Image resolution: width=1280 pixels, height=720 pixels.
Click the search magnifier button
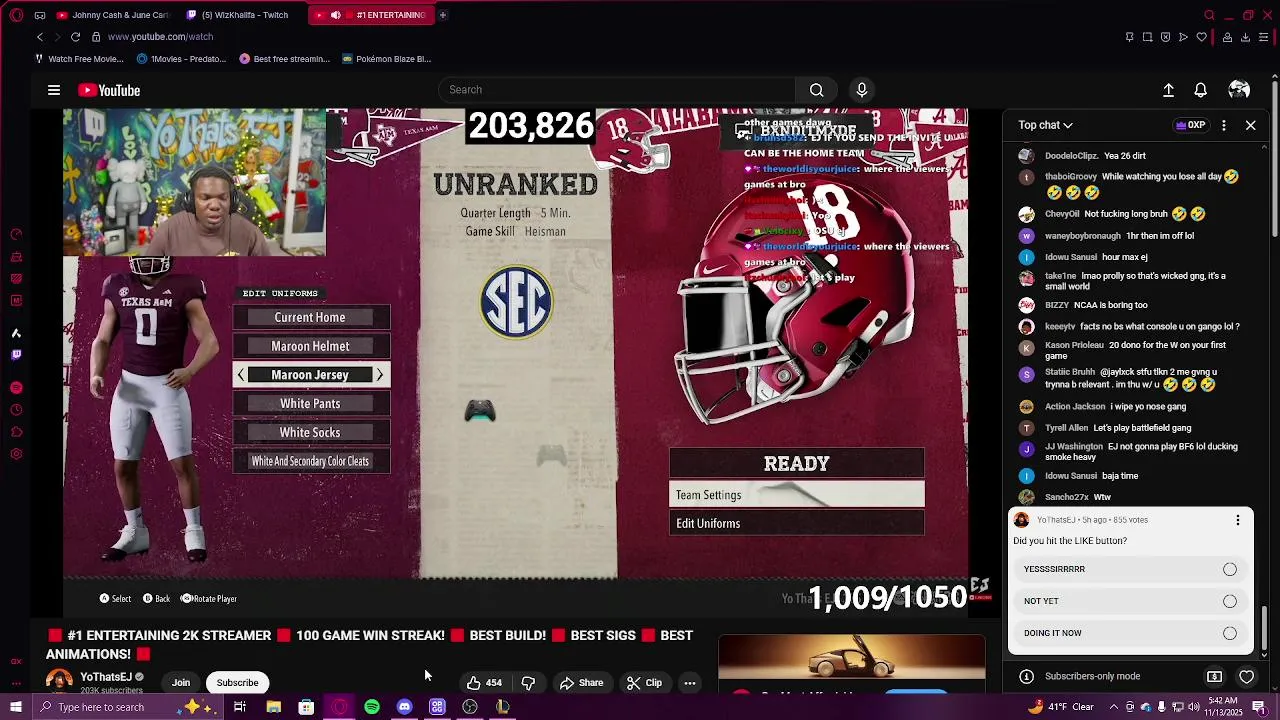click(x=817, y=90)
